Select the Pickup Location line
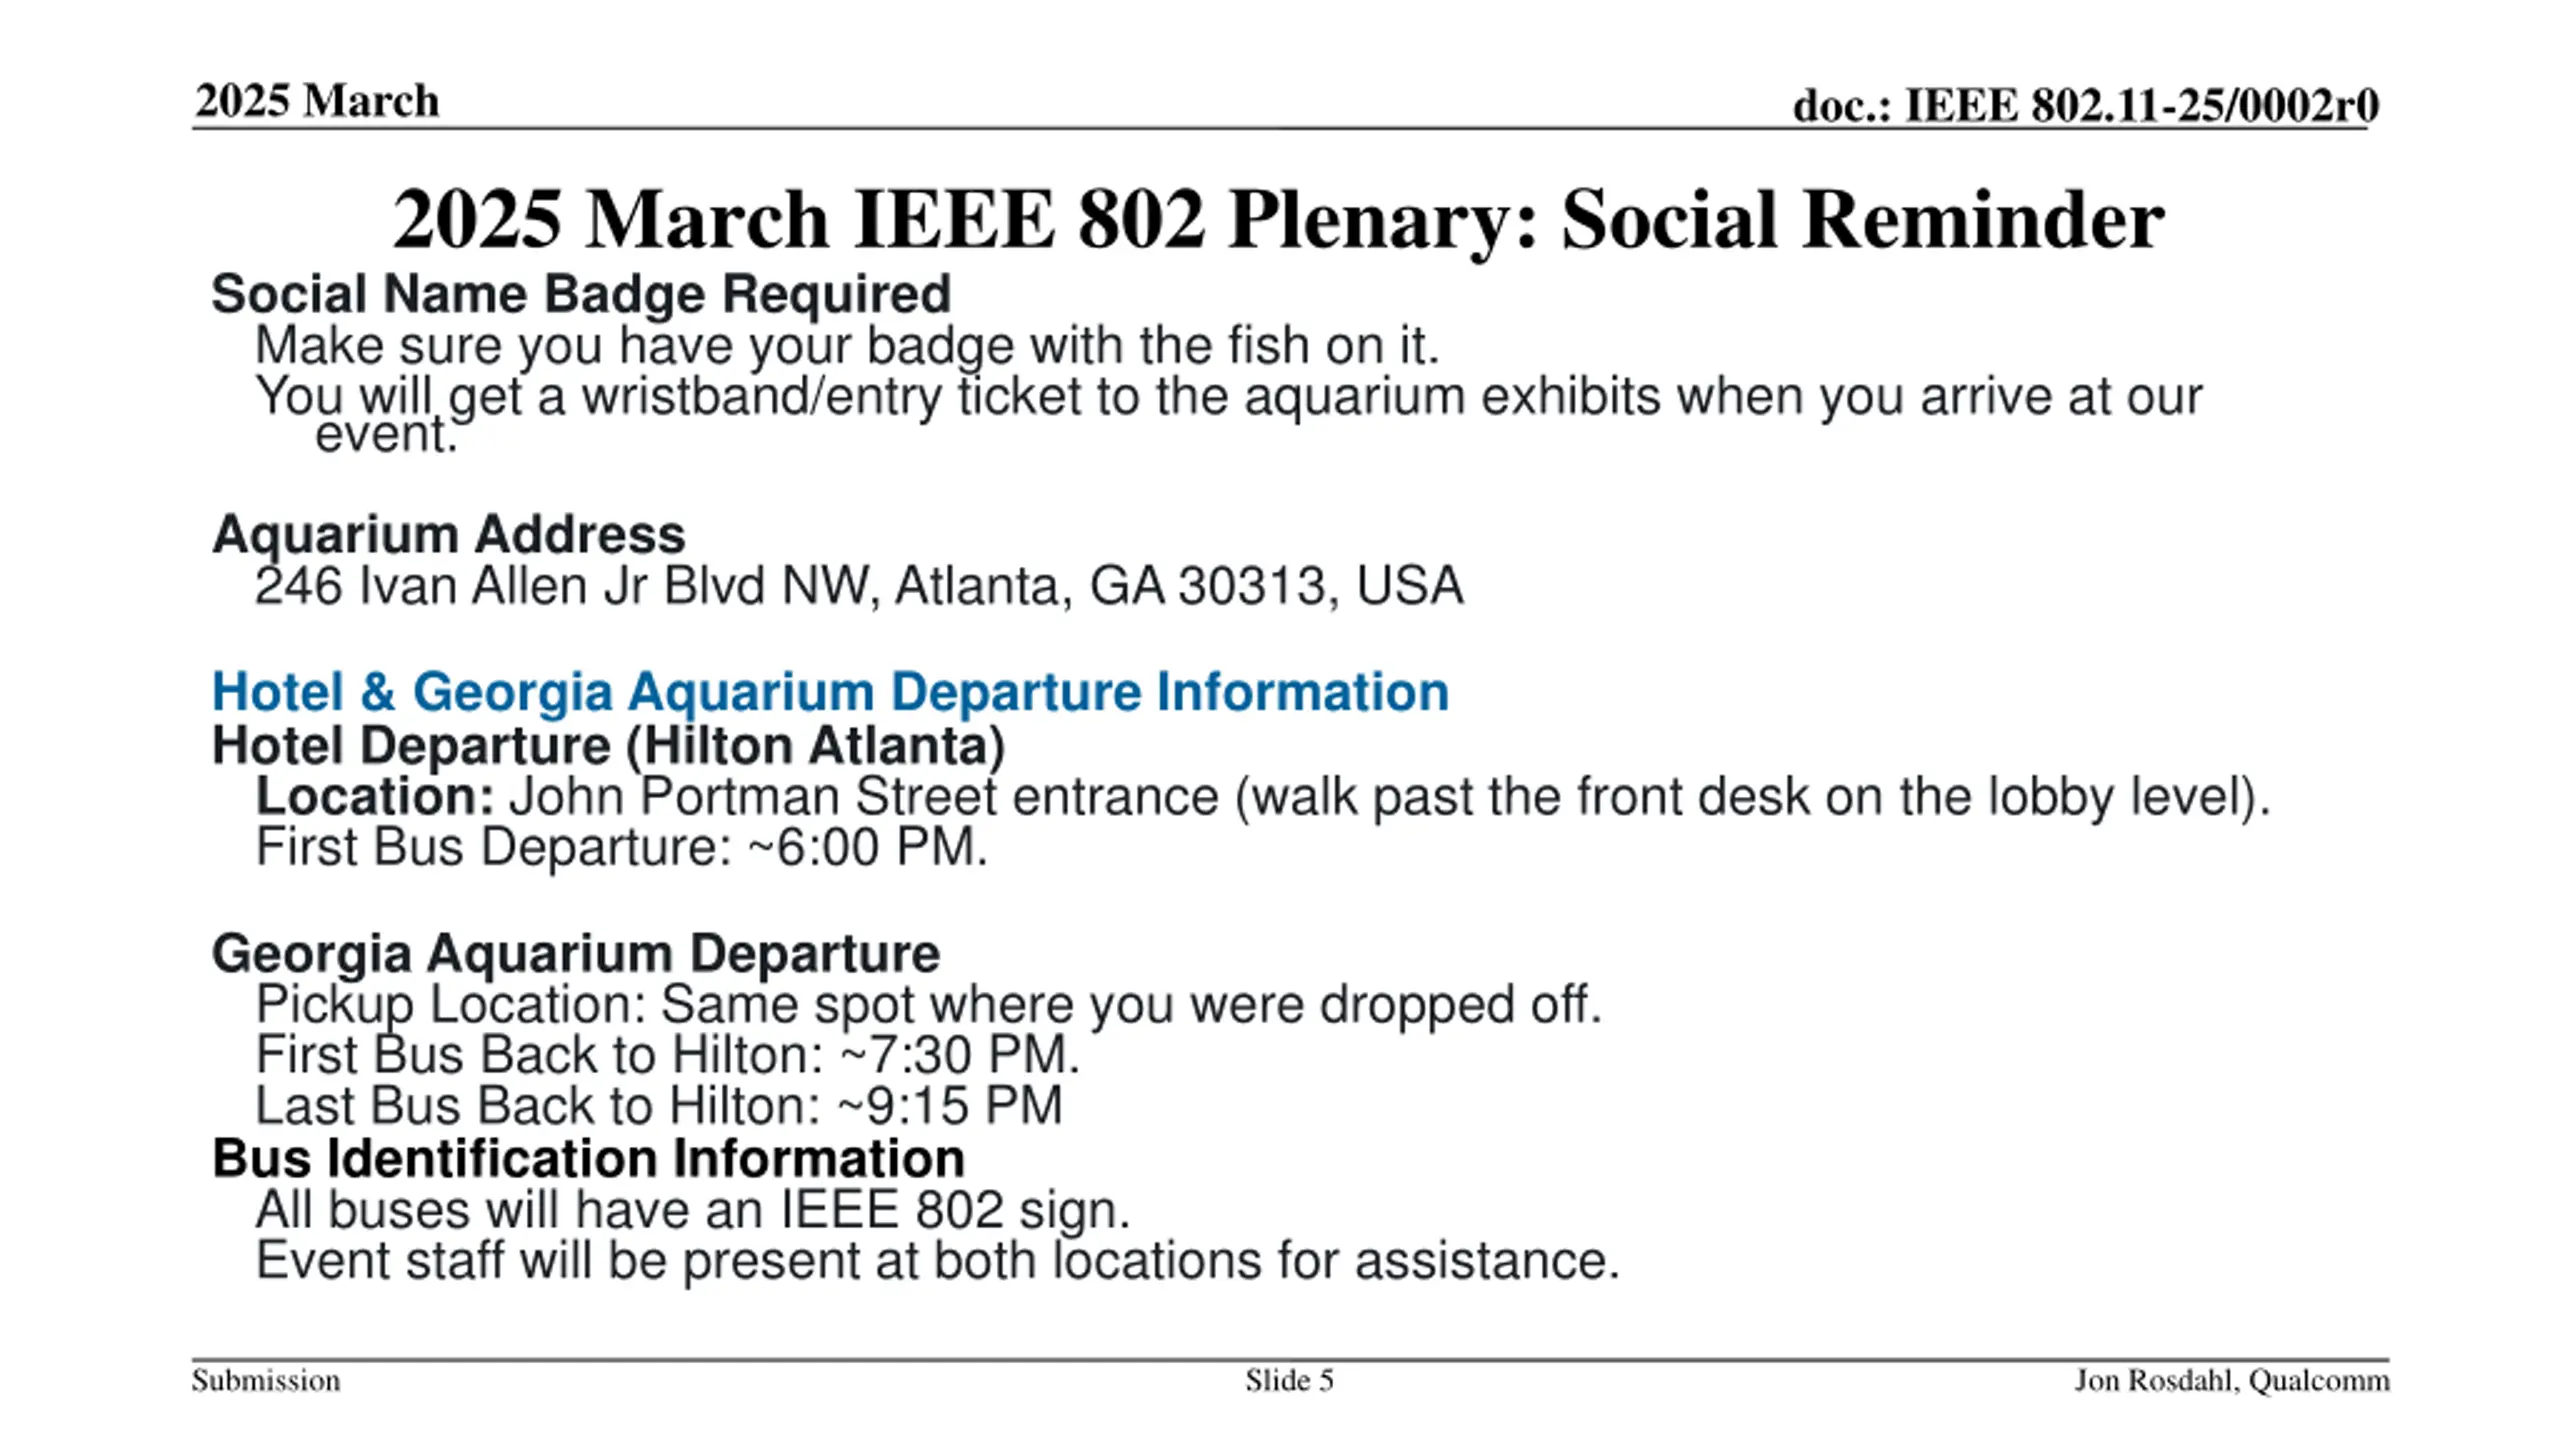Screen dimensions: 2560x1440 pyautogui.click(x=929, y=1005)
